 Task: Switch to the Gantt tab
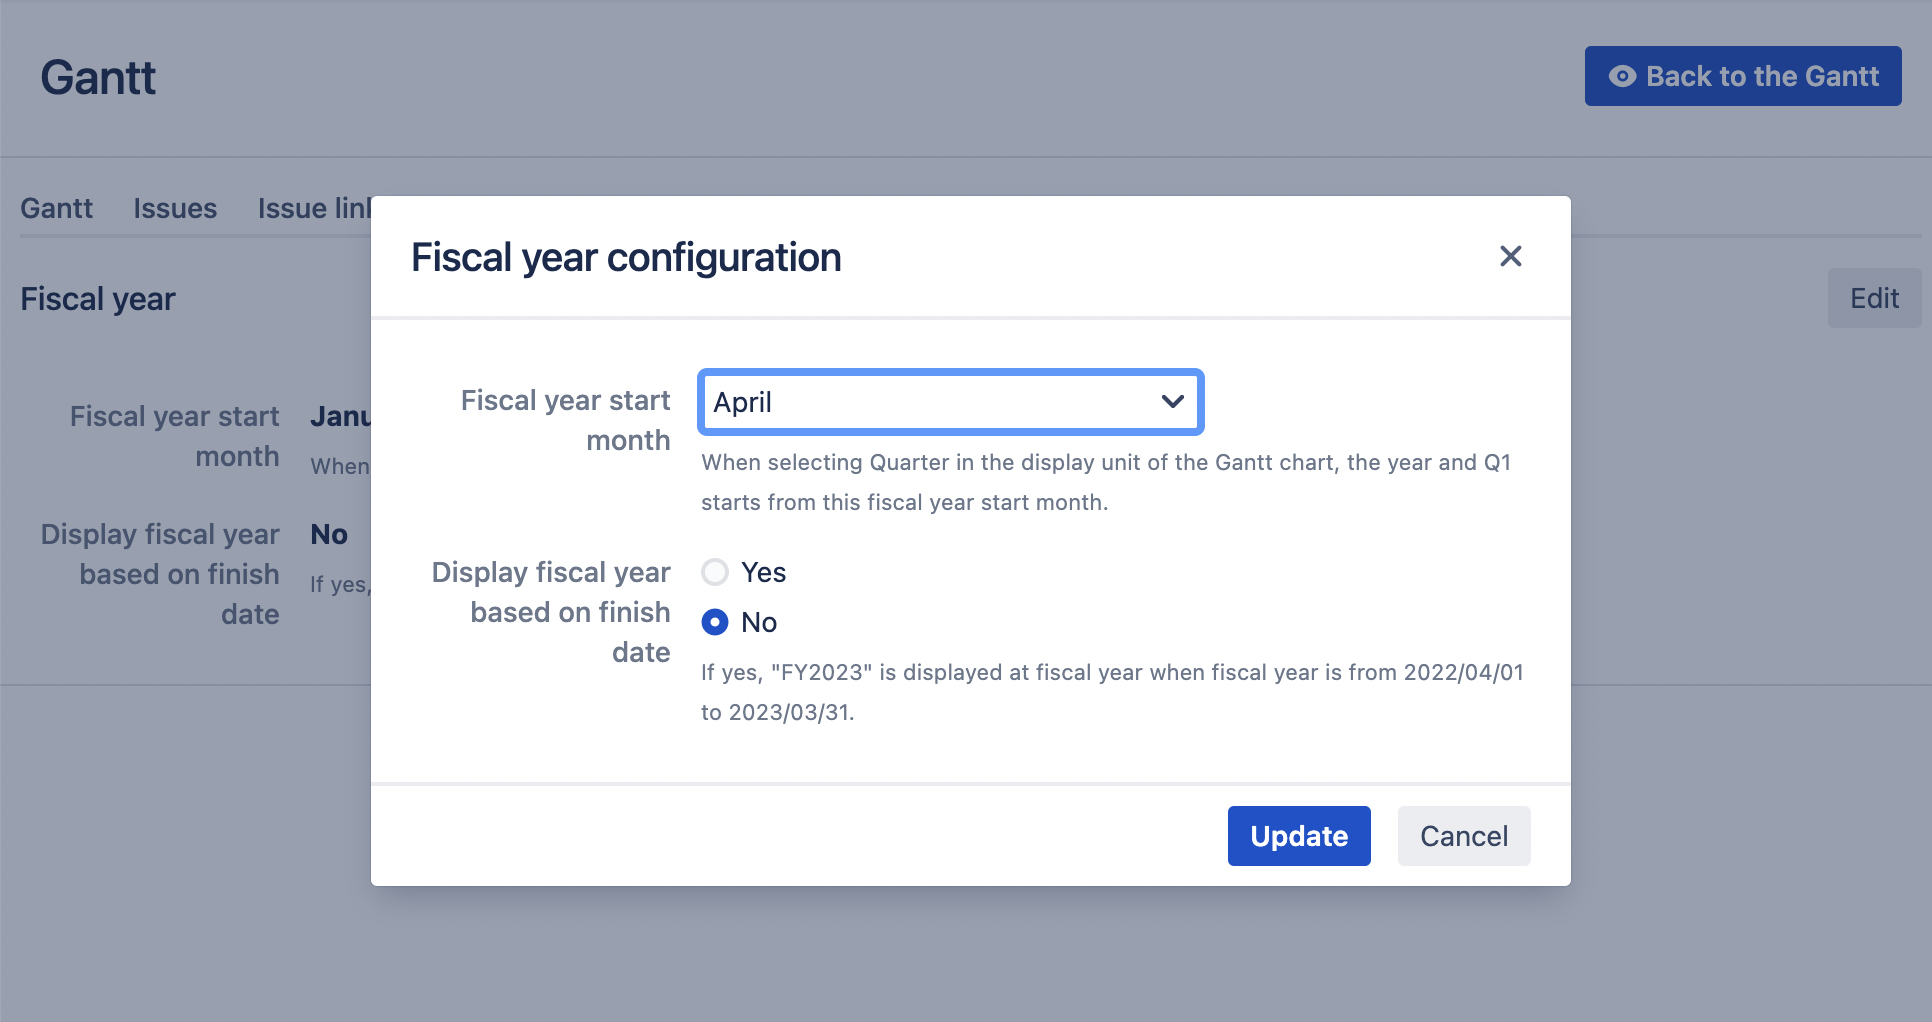[x=56, y=208]
